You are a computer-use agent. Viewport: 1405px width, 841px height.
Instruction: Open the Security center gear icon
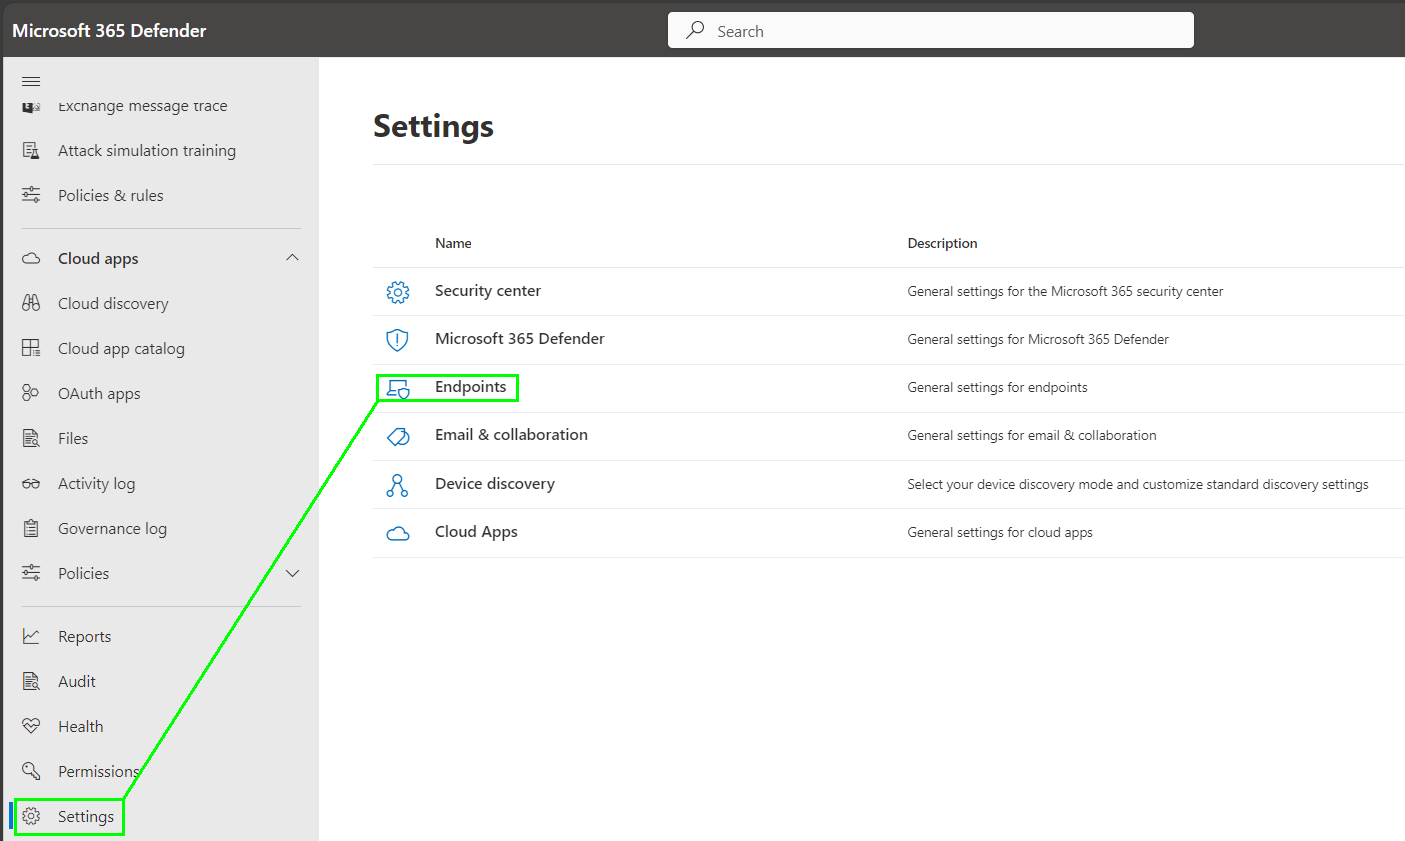(397, 292)
